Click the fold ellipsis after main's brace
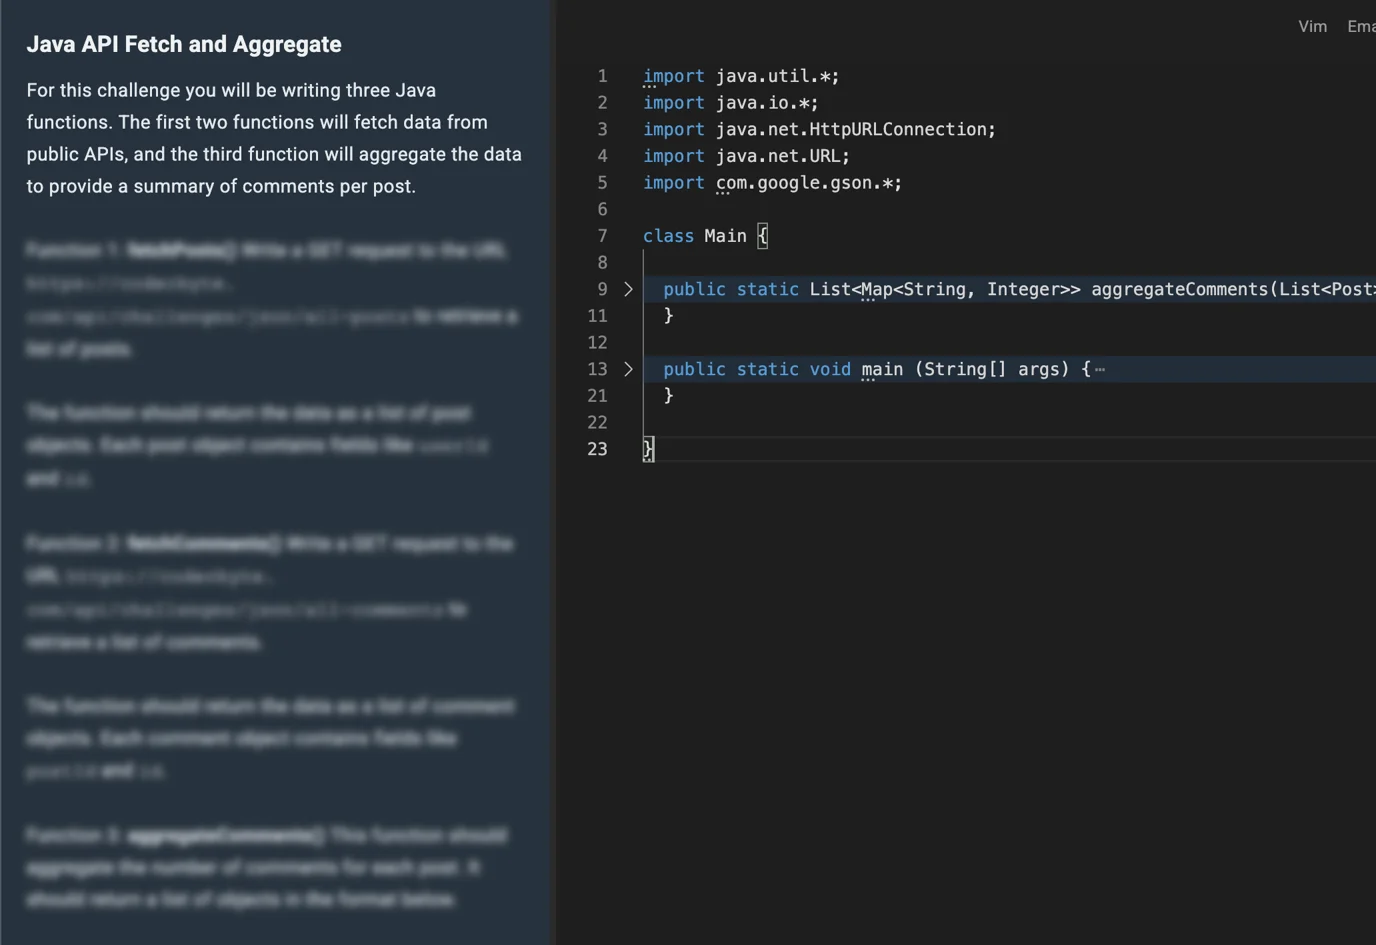The width and height of the screenshot is (1376, 945). tap(1100, 370)
